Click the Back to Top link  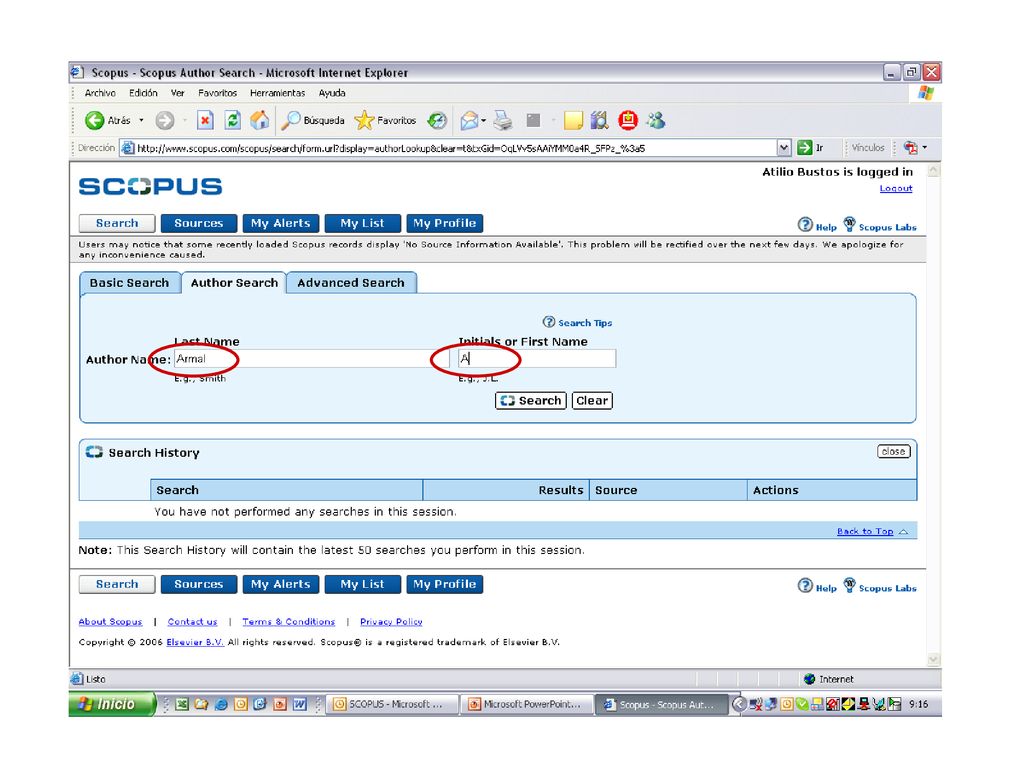[x=865, y=531]
